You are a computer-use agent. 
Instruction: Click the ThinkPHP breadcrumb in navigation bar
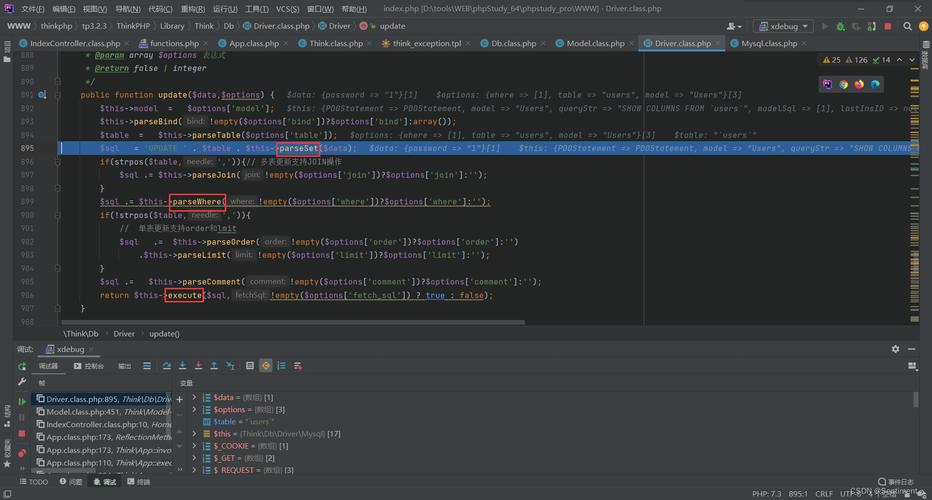[133, 26]
